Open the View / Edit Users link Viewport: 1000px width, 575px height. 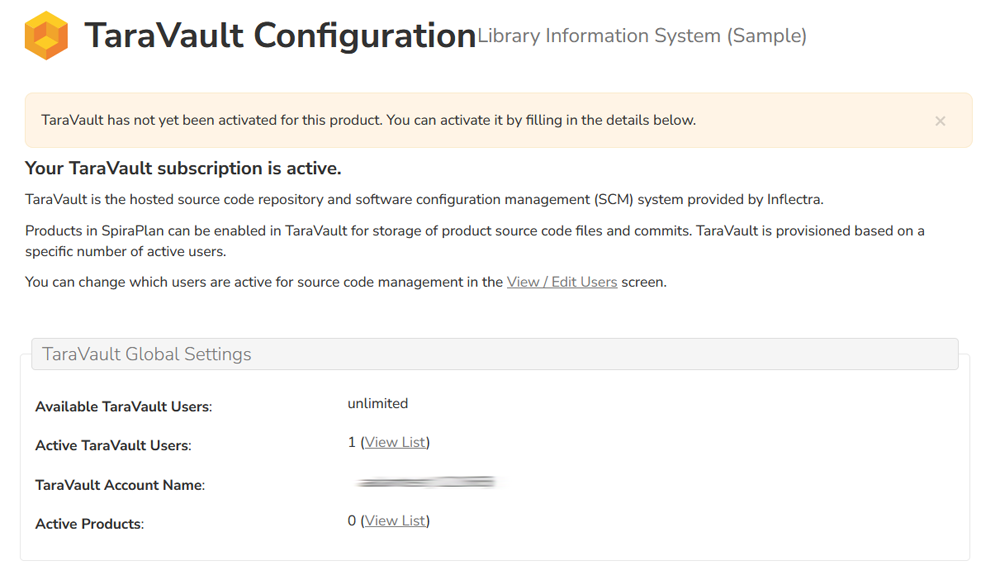click(562, 282)
